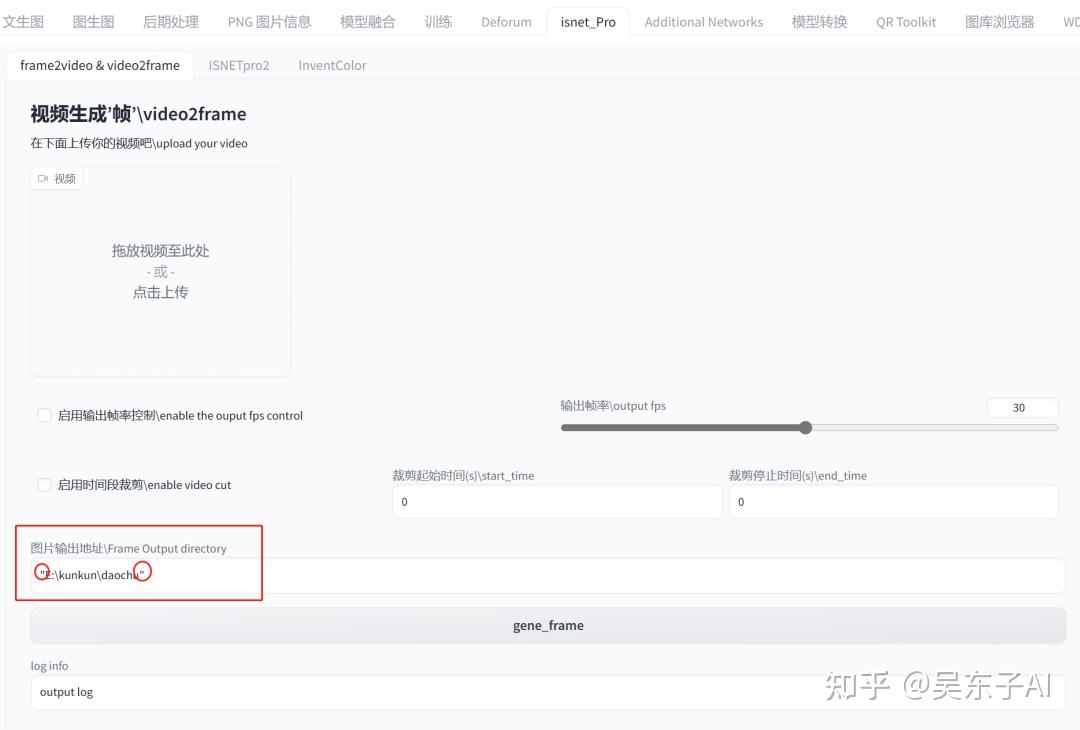Enable the output fps control checkbox
1080x730 pixels.
[x=44, y=415]
